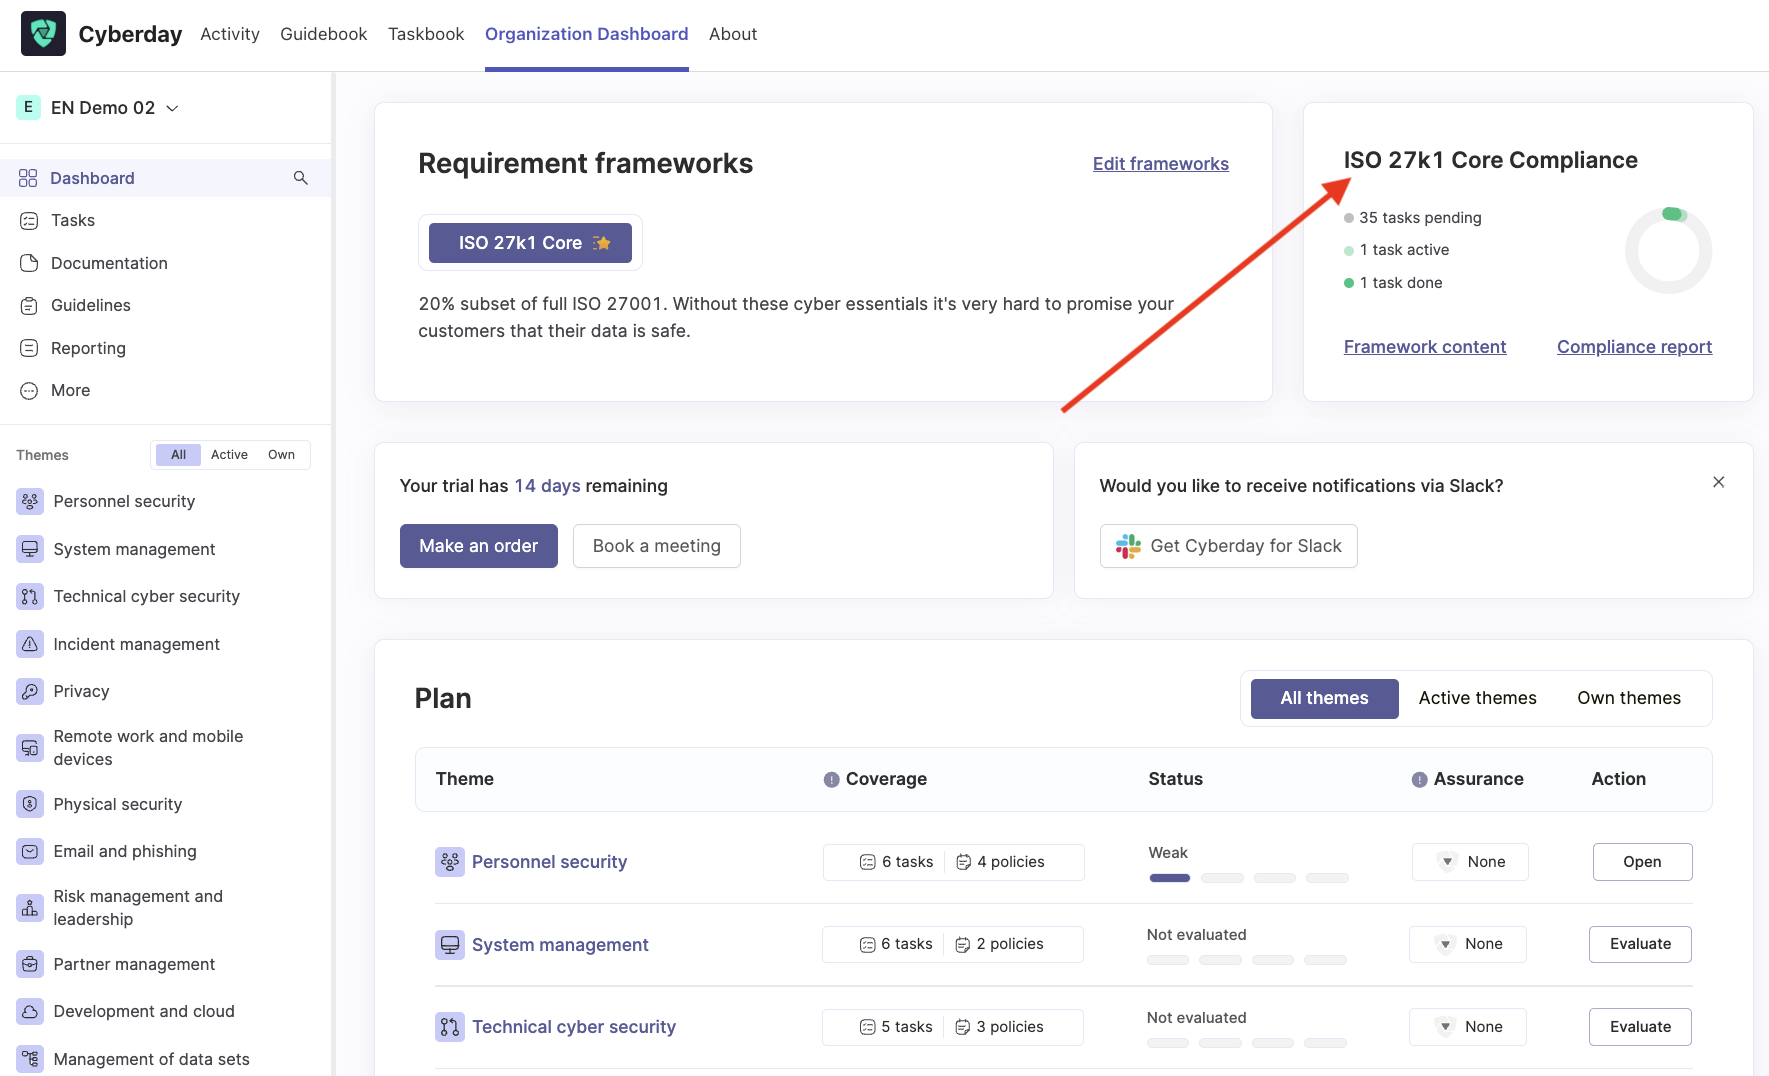Click Personnel security icon in Plan table
This screenshot has width=1769, height=1076.
pos(449,862)
